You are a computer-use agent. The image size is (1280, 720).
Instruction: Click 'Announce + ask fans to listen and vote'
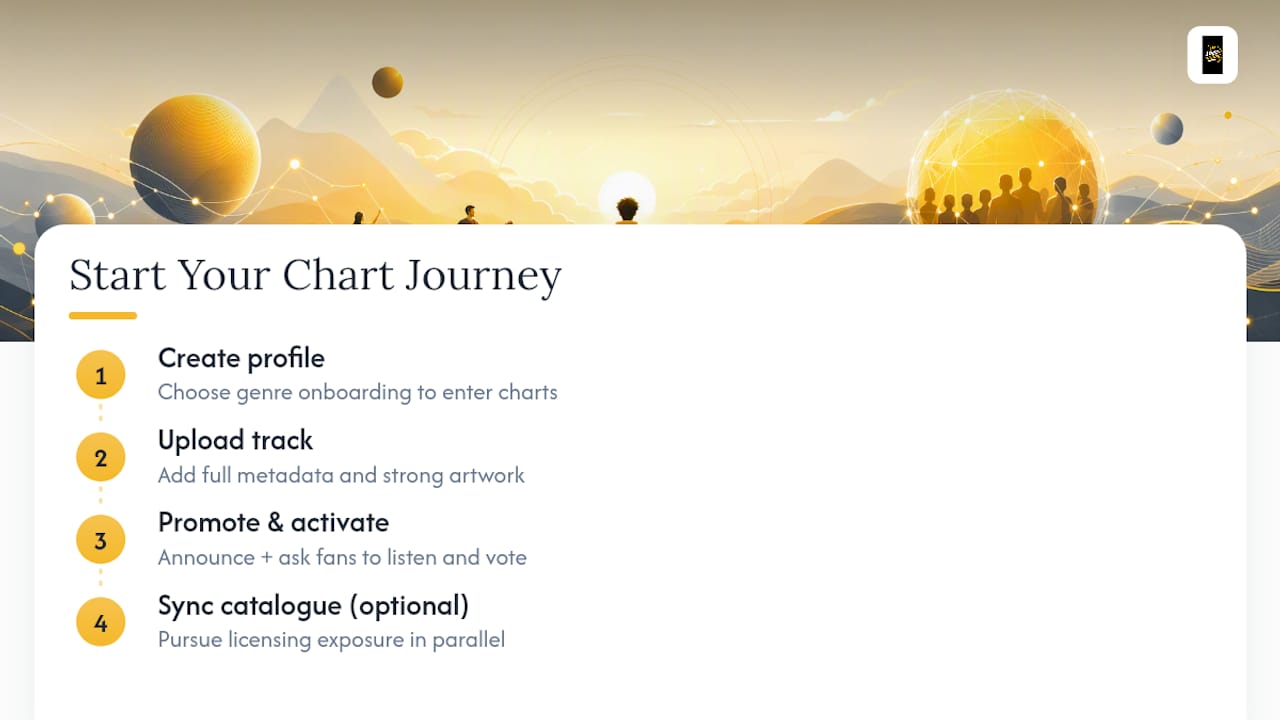[x=342, y=557]
